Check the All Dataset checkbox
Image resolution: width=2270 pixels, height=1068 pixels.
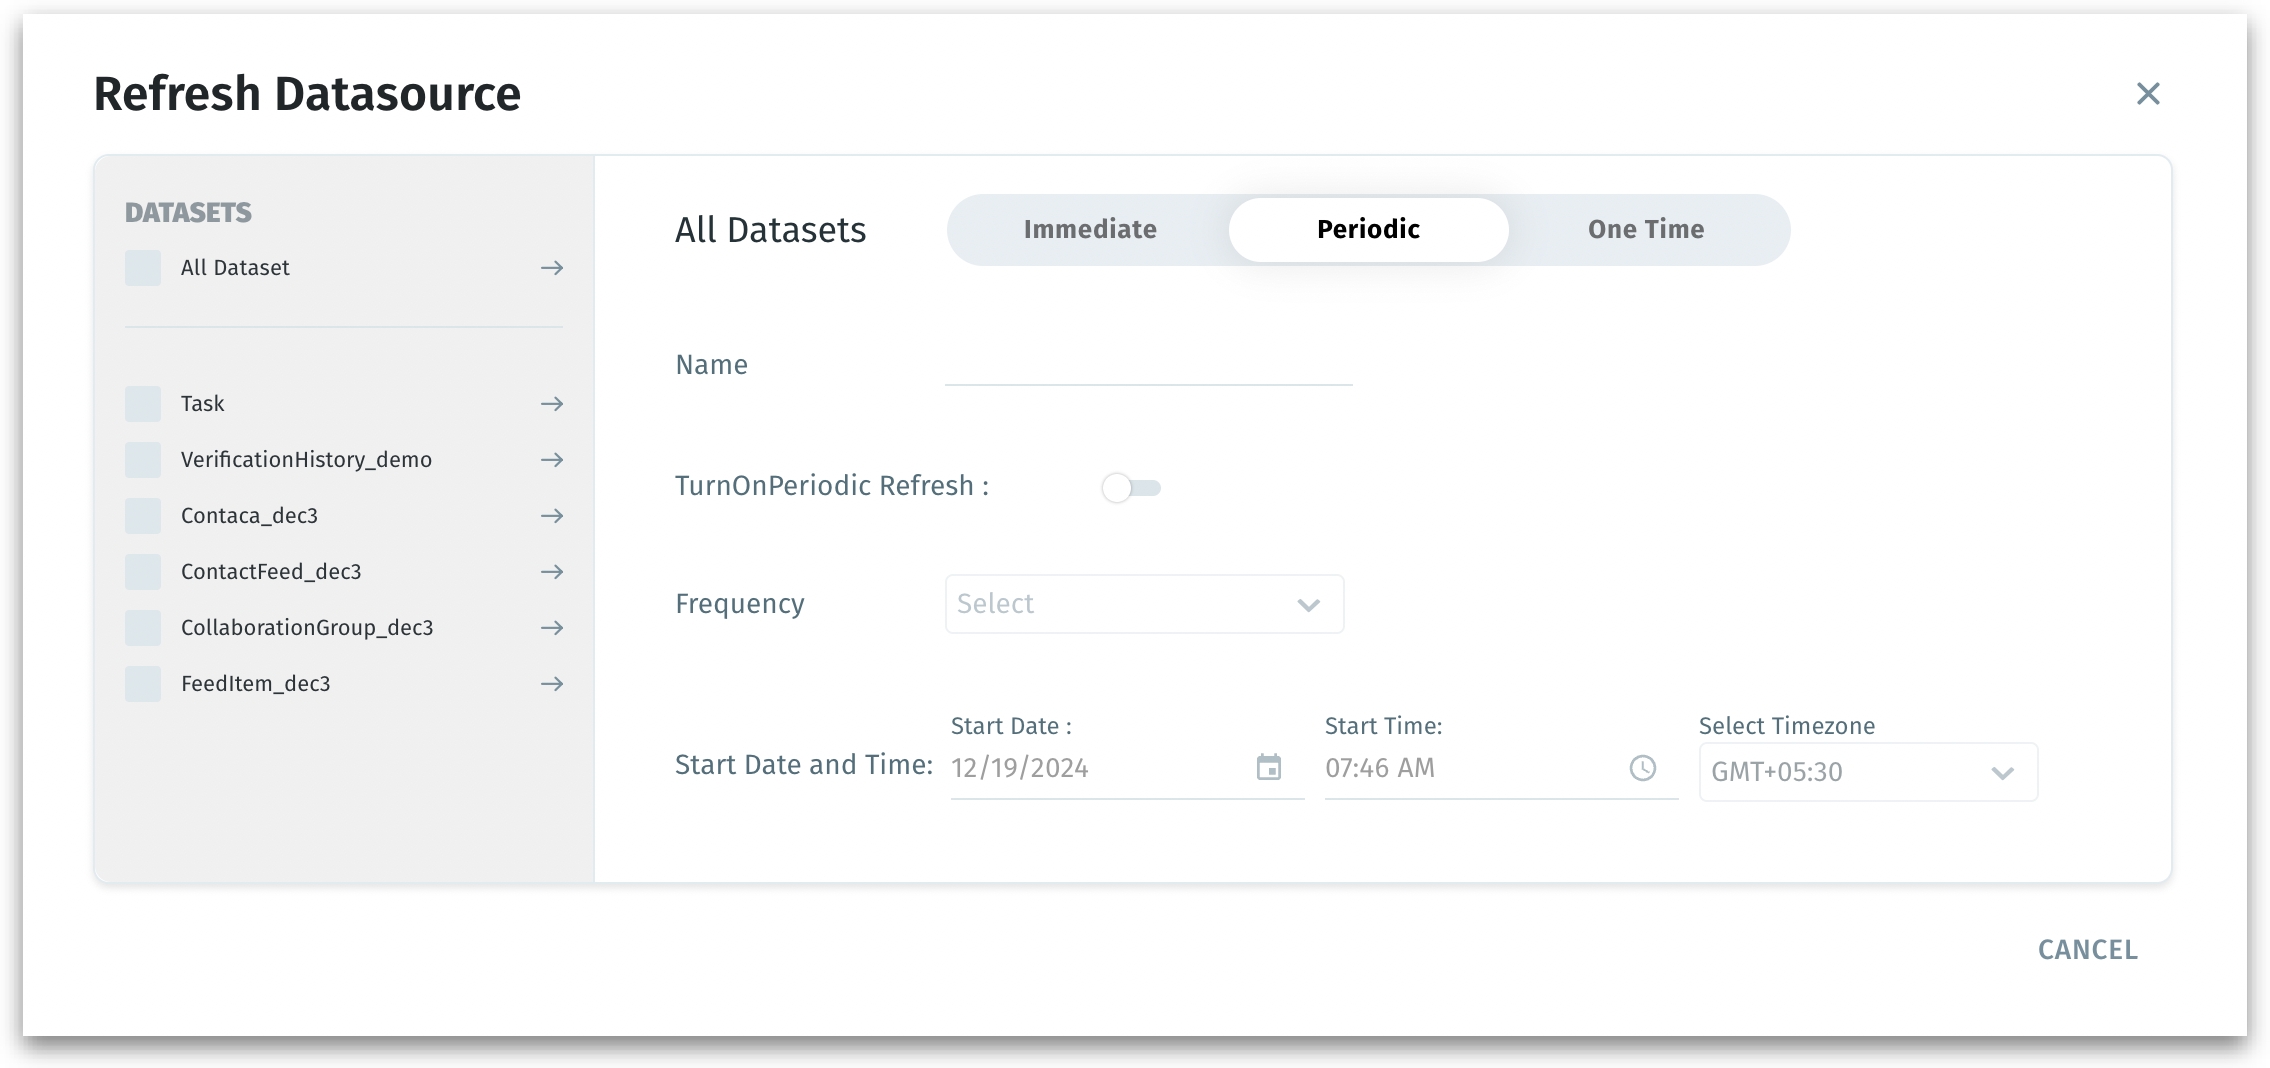tap(143, 268)
